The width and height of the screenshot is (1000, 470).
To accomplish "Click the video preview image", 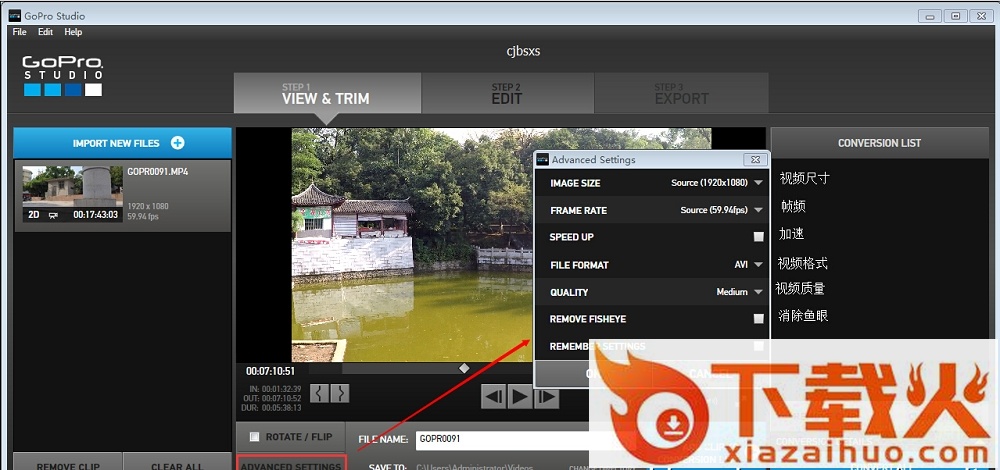I will point(412,245).
